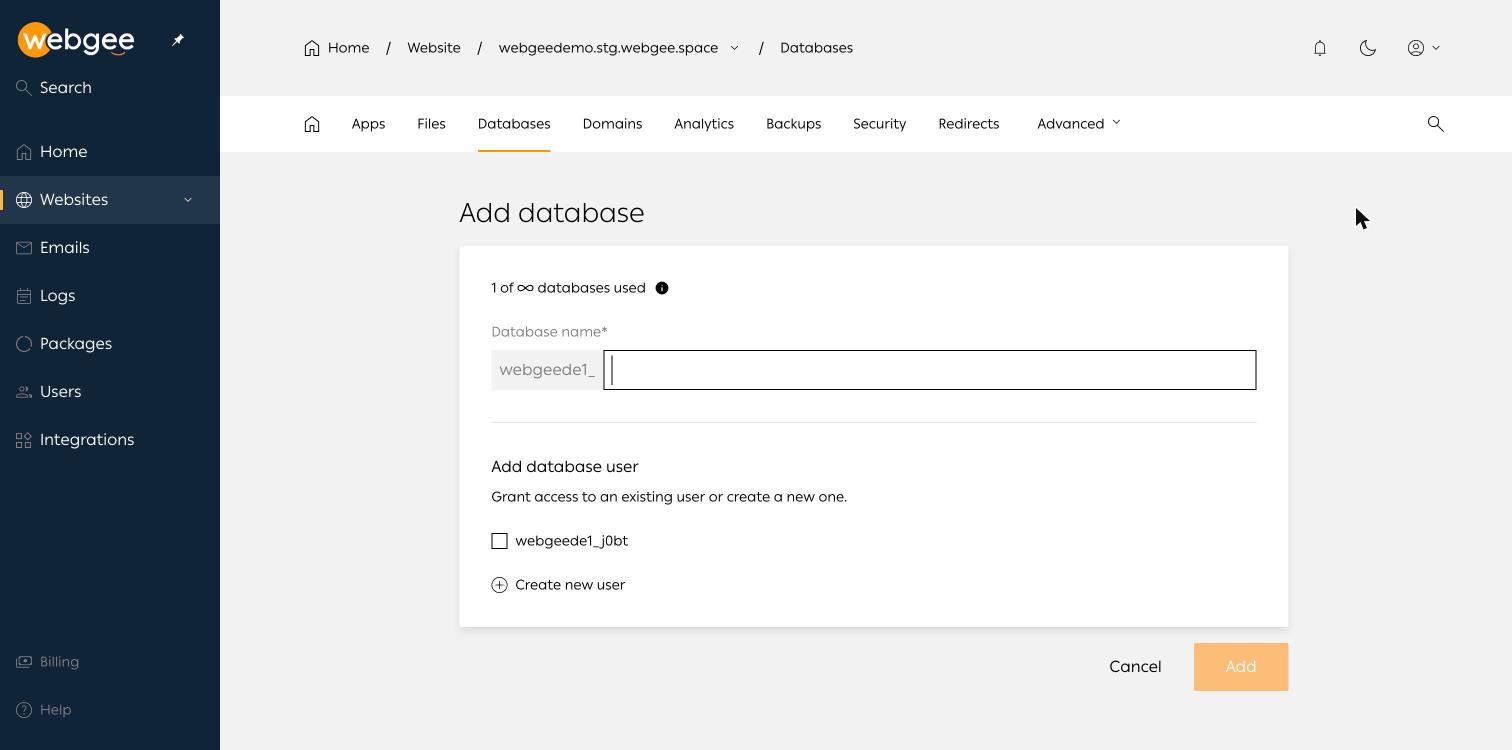Click the Databases breadcrumb
1512x750 pixels.
(x=816, y=48)
